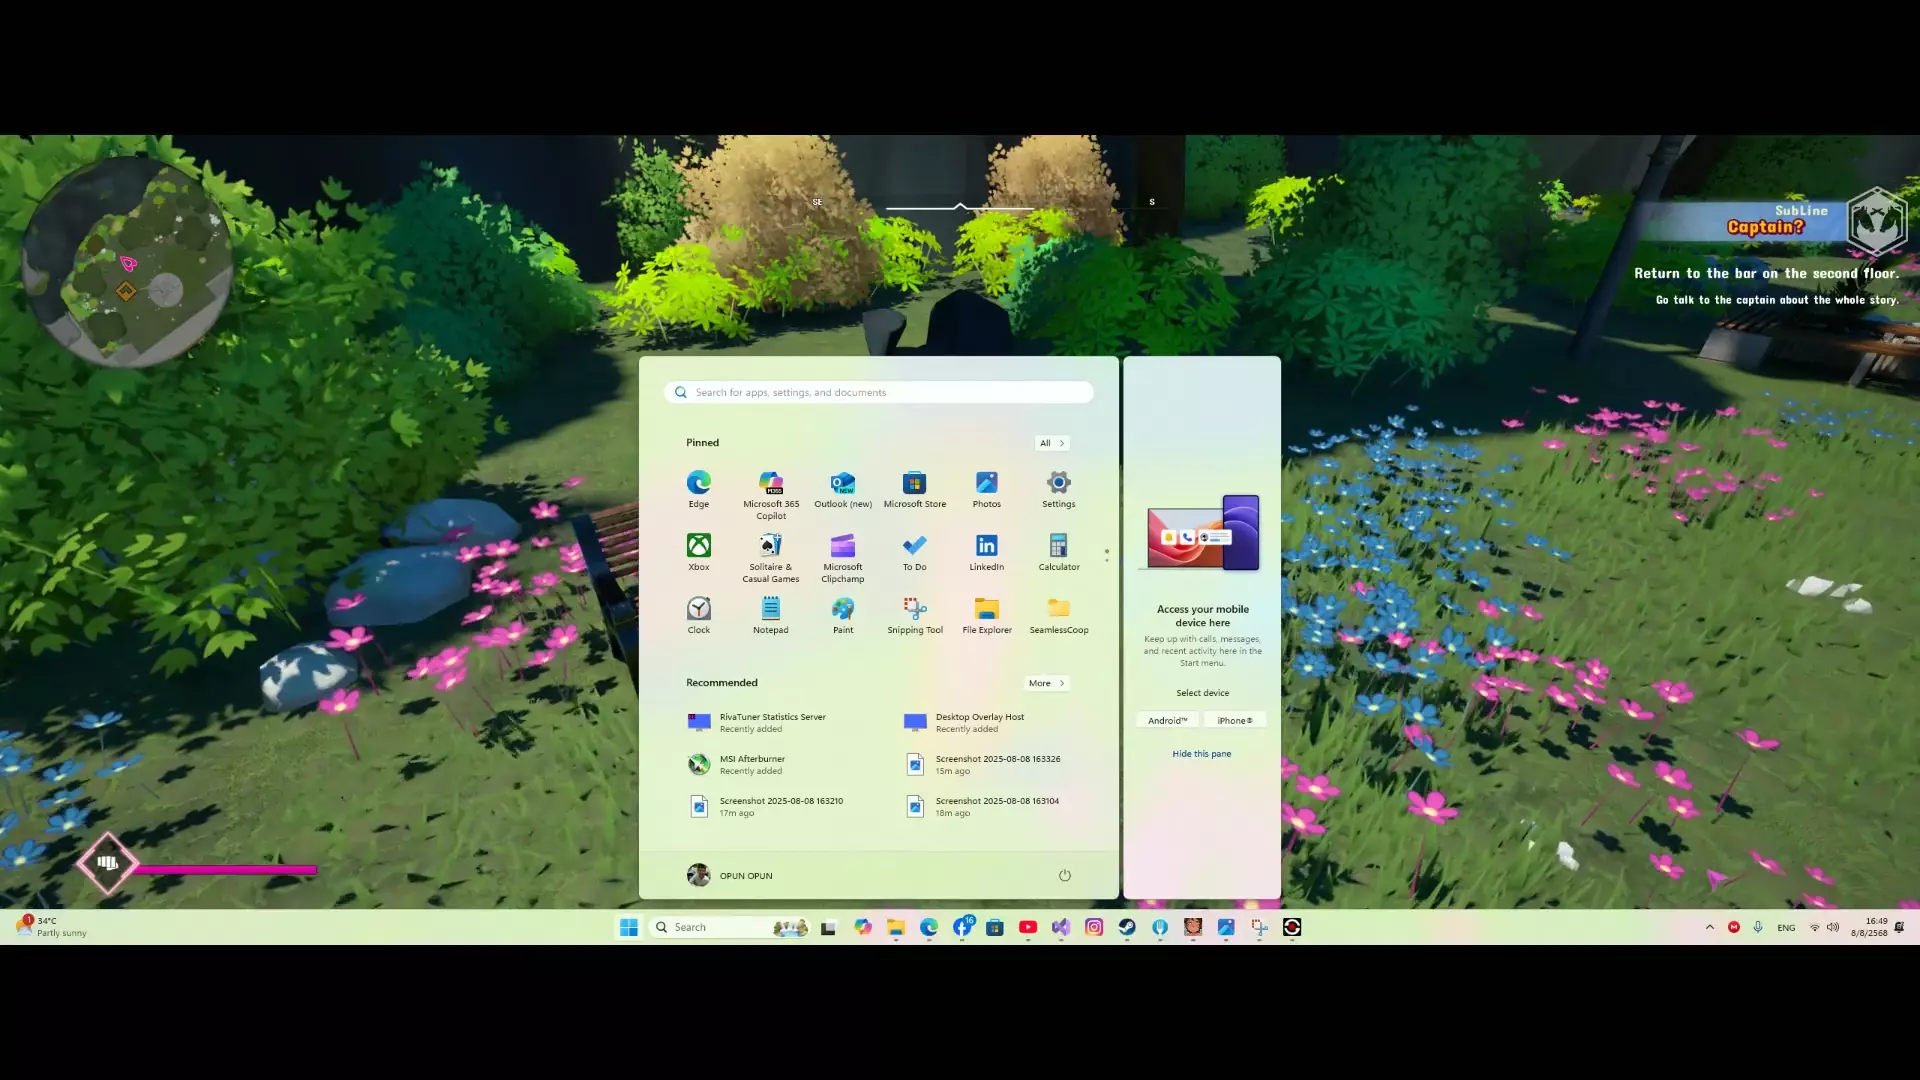Click Hide this pane link
The height and width of the screenshot is (1080, 1920).
(1201, 754)
